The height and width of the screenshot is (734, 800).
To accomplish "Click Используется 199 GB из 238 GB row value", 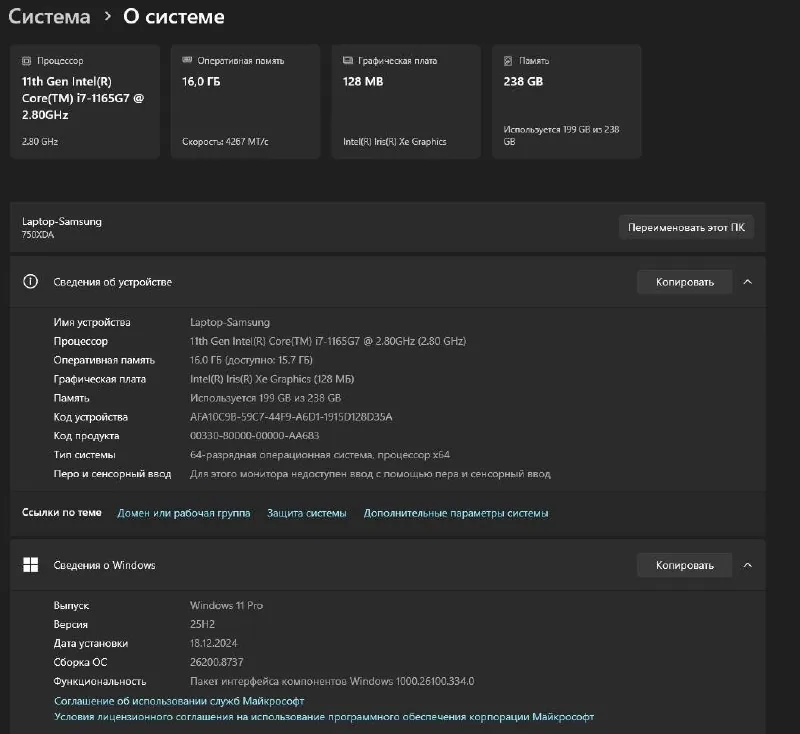I will pyautogui.click(x=265, y=398).
